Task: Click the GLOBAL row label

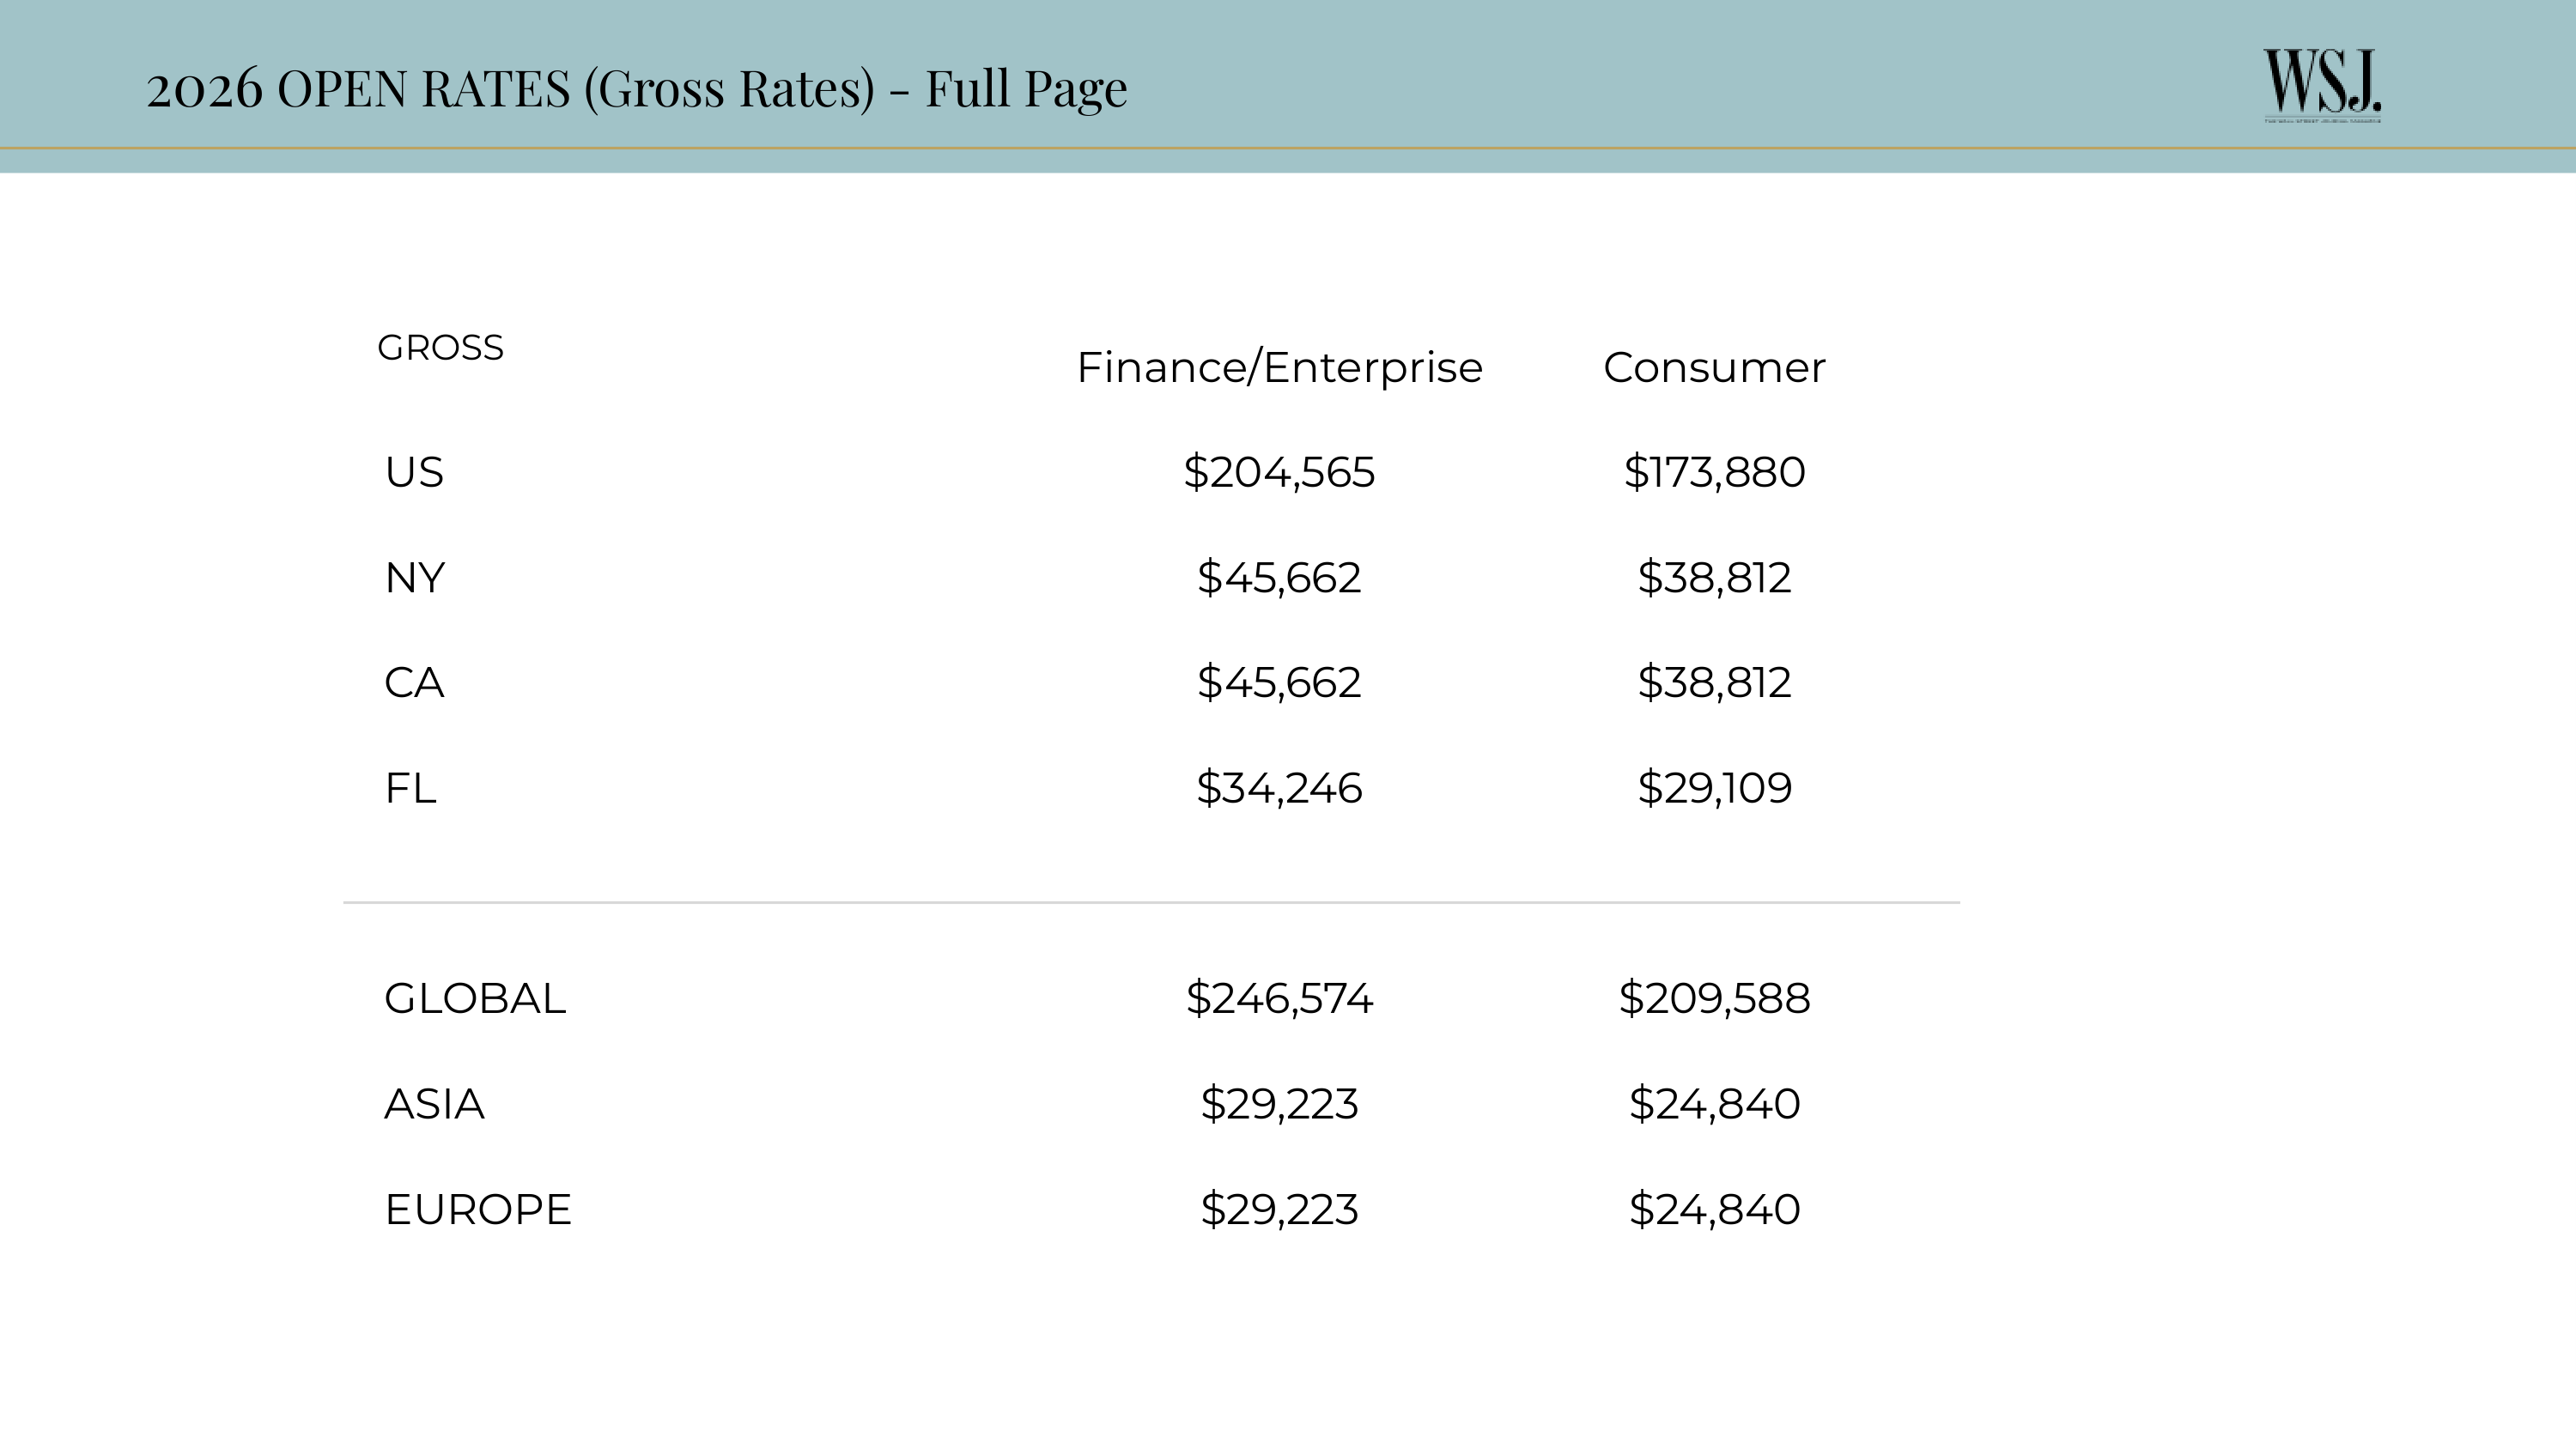Action: pos(475,999)
